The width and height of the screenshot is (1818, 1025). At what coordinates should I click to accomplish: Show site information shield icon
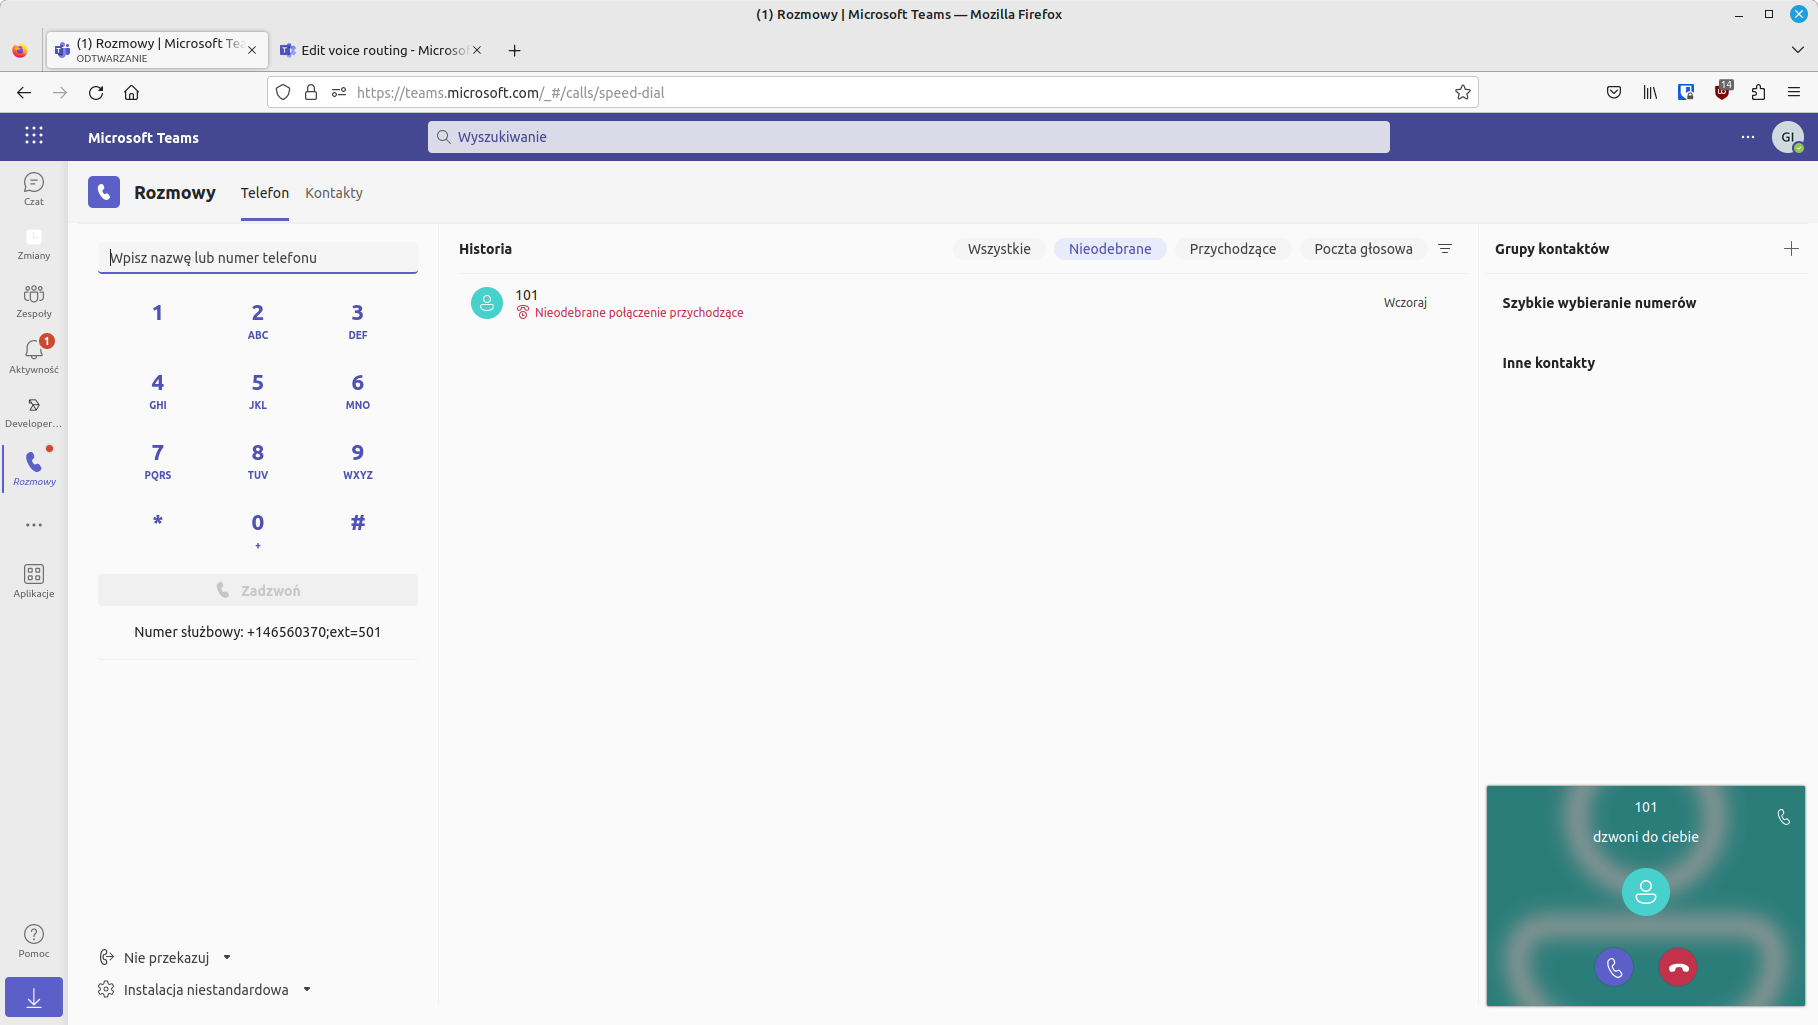[x=283, y=92]
